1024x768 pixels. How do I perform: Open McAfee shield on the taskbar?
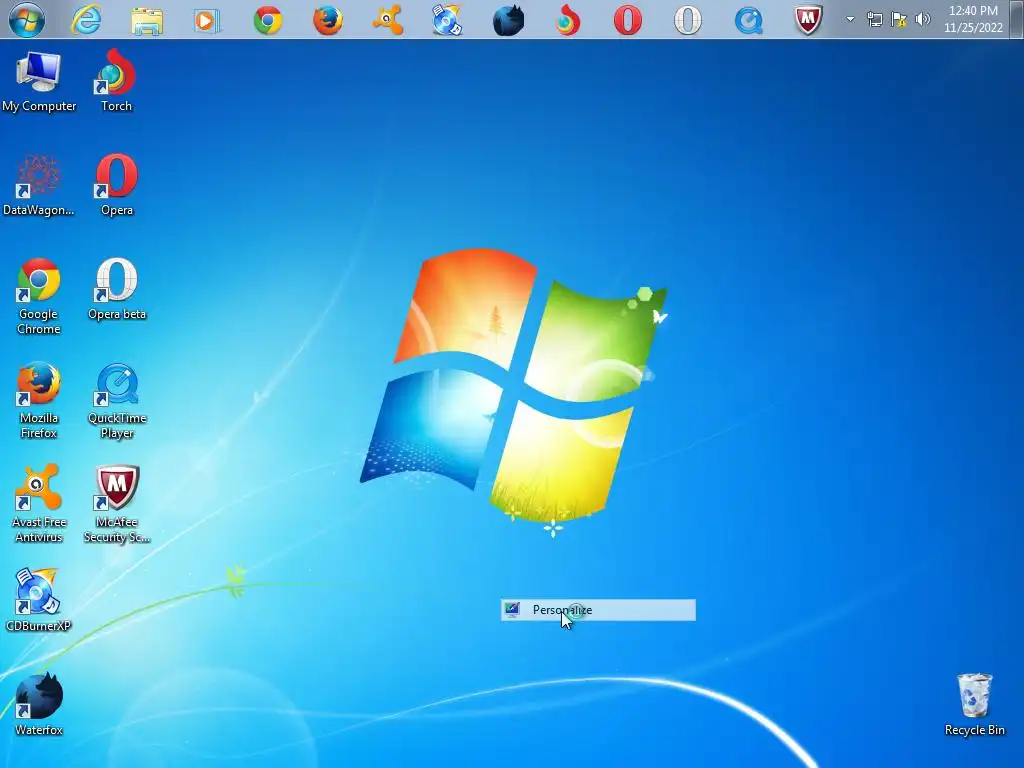tap(808, 20)
